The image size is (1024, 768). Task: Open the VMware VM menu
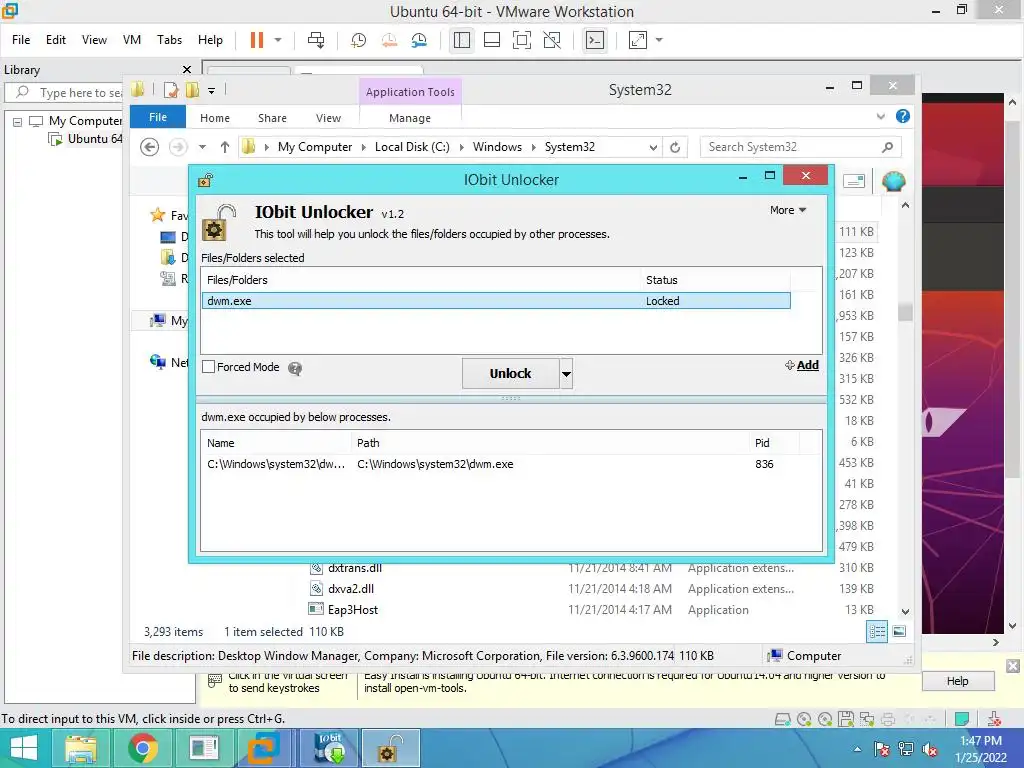(x=132, y=40)
